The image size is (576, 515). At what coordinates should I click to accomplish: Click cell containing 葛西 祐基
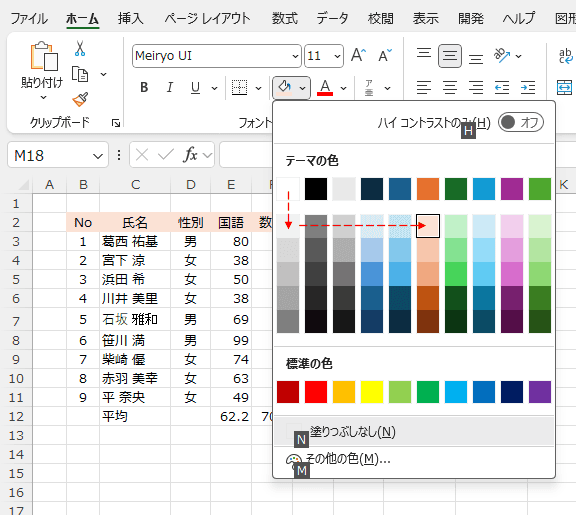(135, 241)
